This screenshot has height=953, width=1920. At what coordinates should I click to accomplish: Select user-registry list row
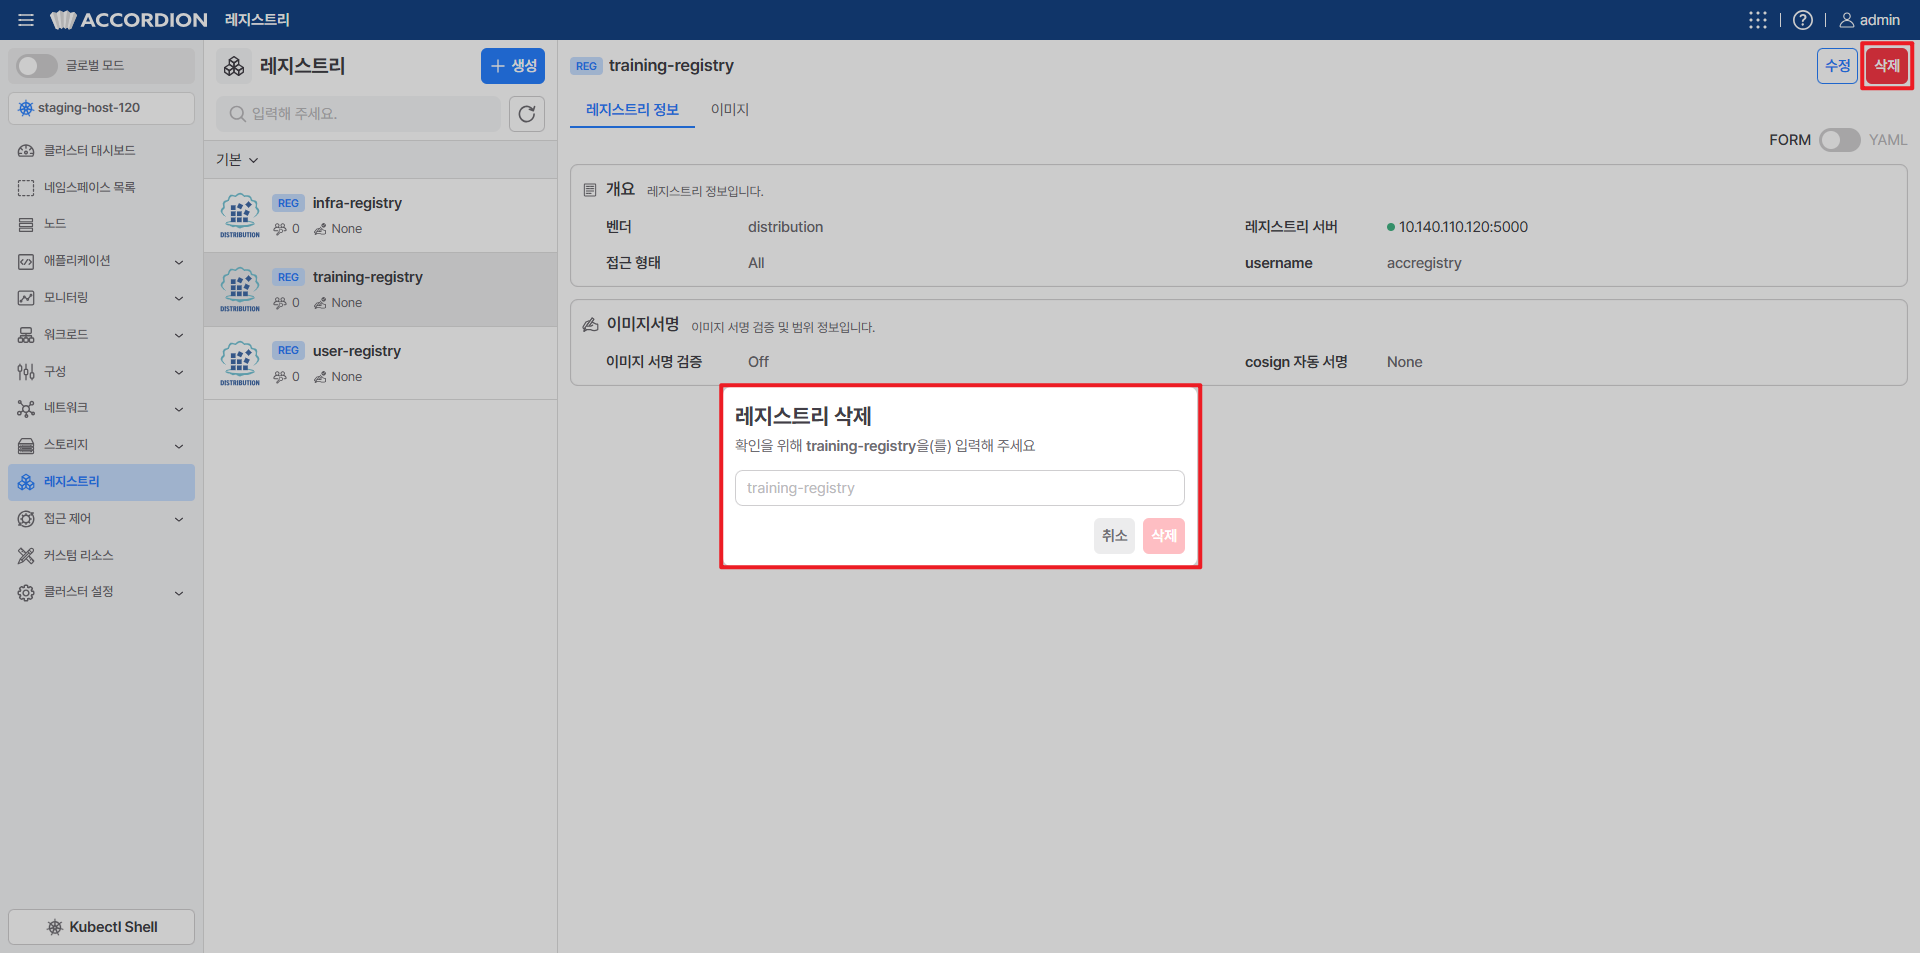point(380,363)
